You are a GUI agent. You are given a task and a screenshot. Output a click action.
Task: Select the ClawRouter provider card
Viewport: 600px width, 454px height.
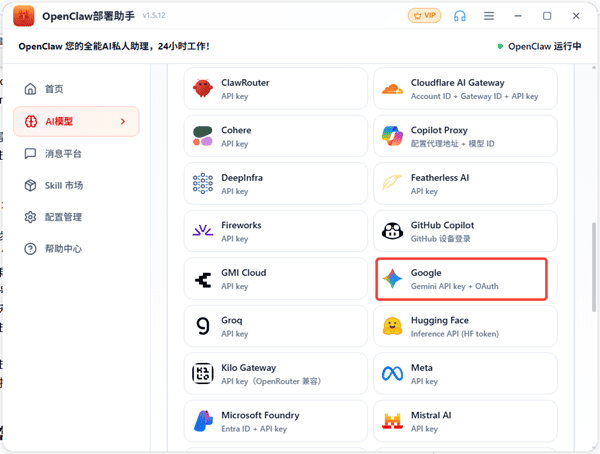[276, 89]
